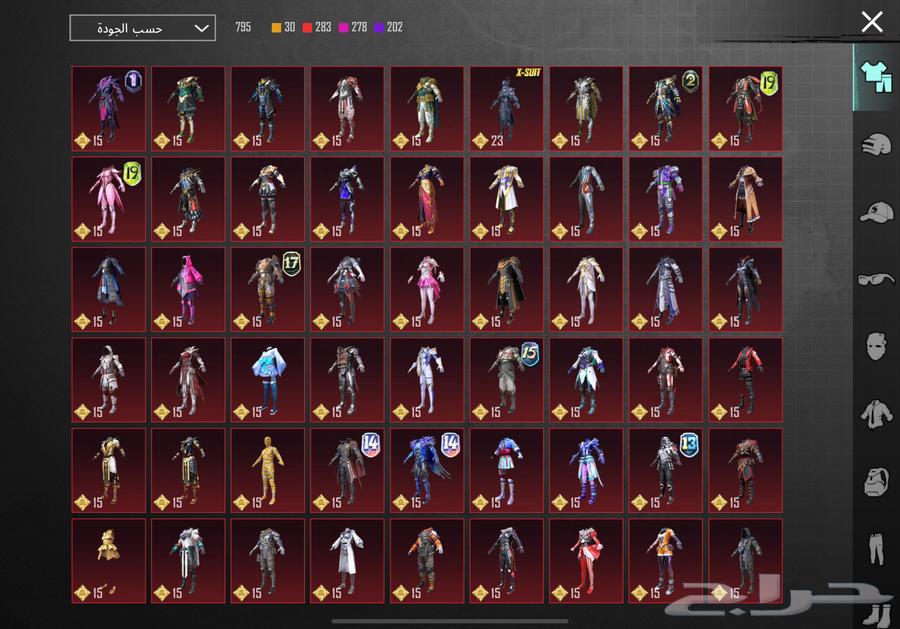Select the long brown coat outfit

[x=746, y=199]
